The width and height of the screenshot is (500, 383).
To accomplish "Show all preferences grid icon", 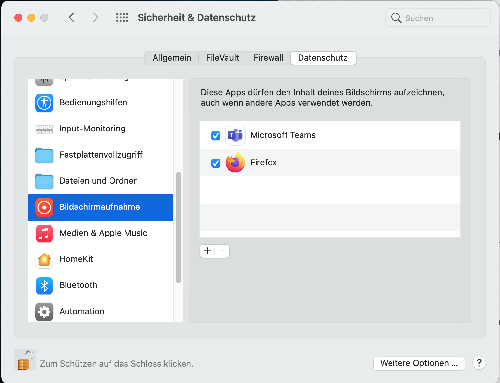I will 122,18.
